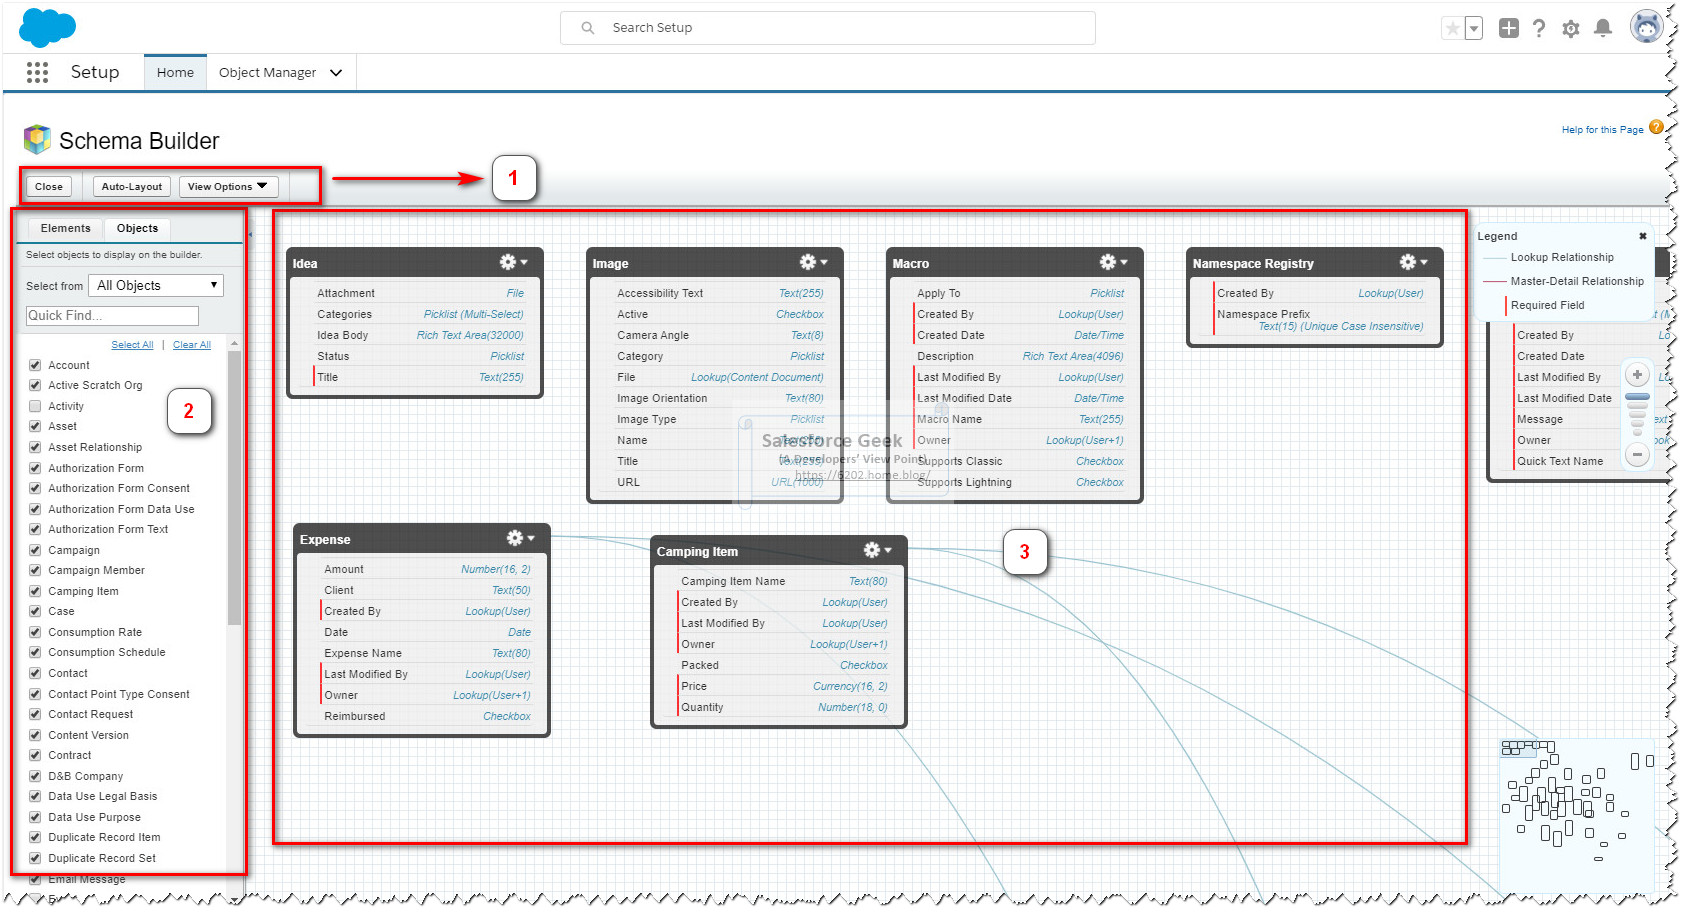Screen dimensions: 1687x914
Task: Click the Auto-Layout button
Action: click(131, 186)
